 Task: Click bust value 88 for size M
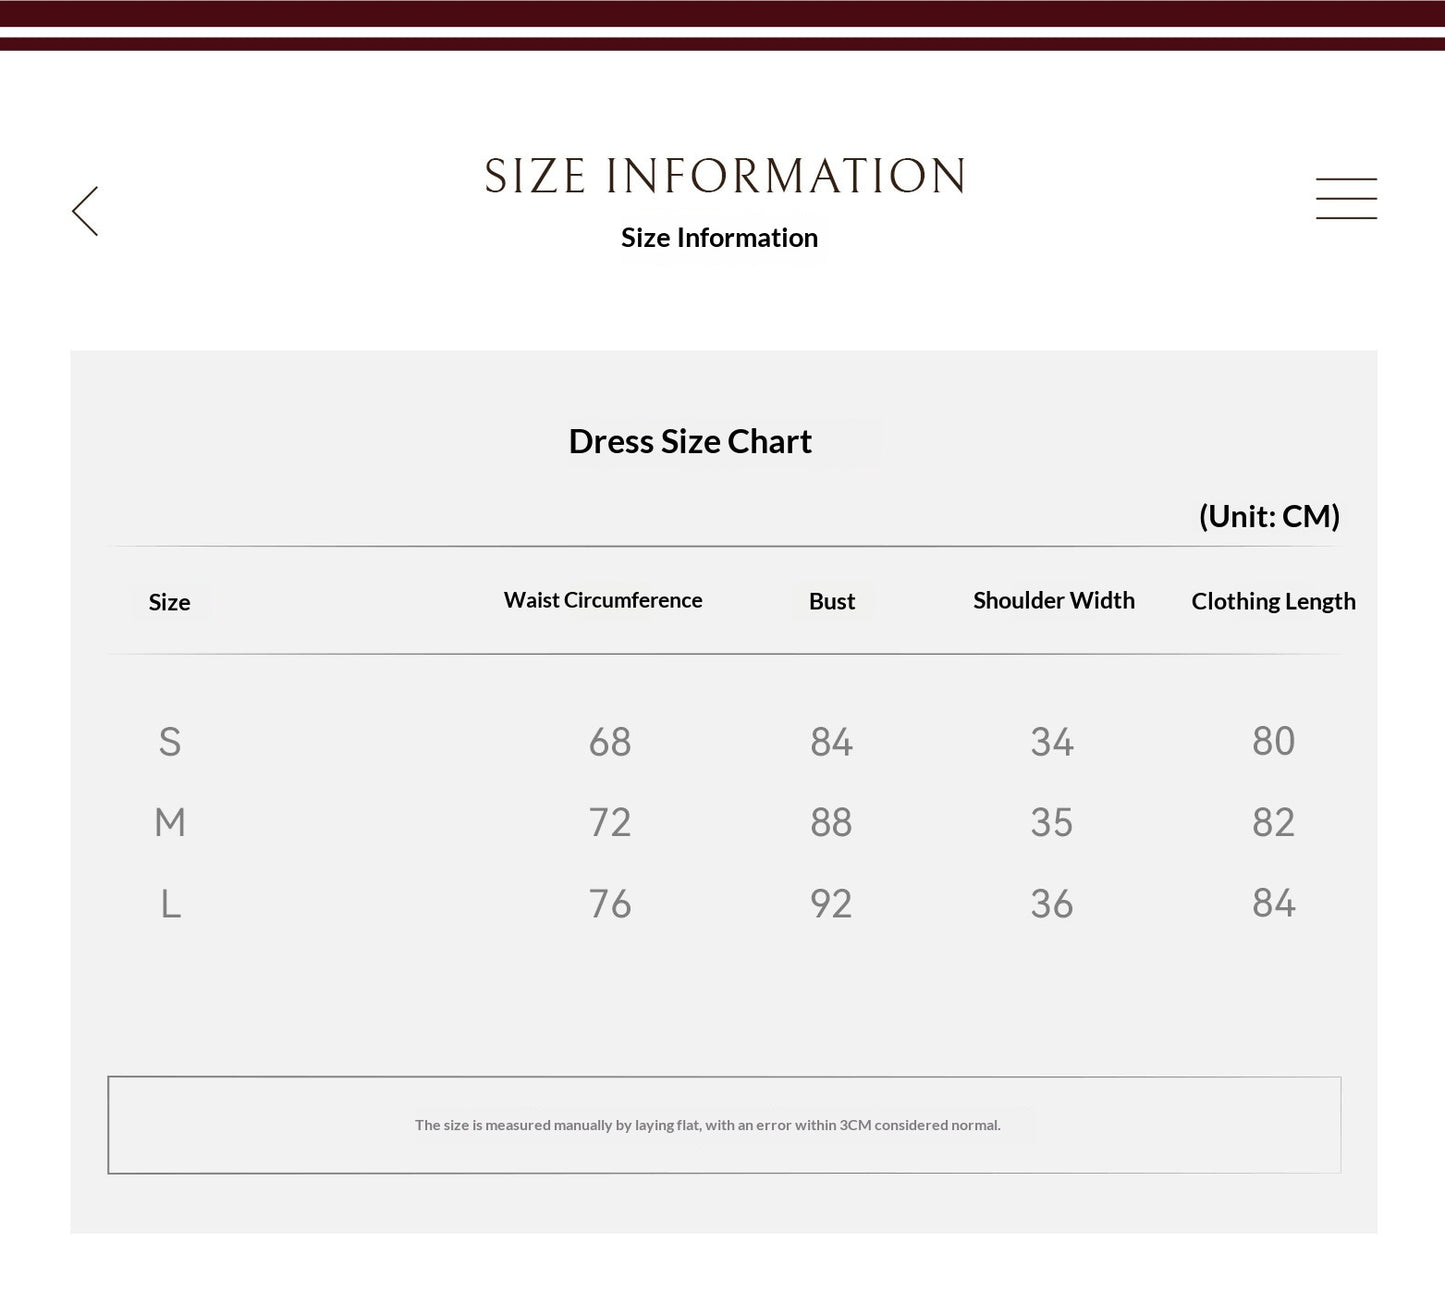[831, 822]
